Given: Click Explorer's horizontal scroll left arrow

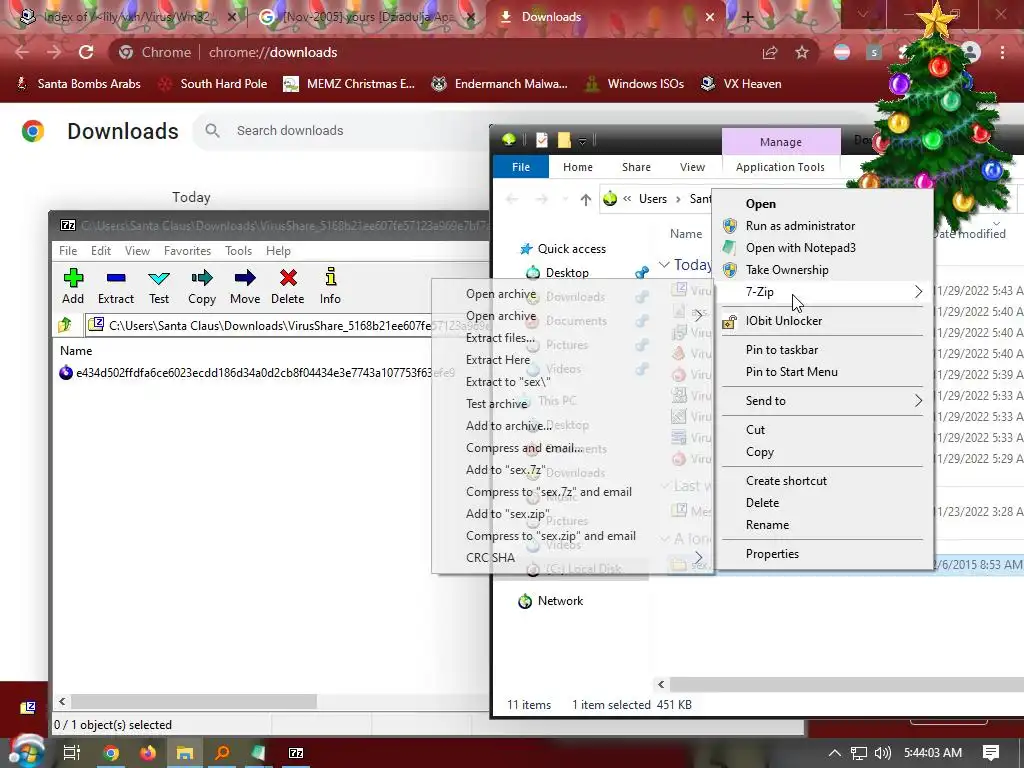Looking at the screenshot, I should 661,684.
